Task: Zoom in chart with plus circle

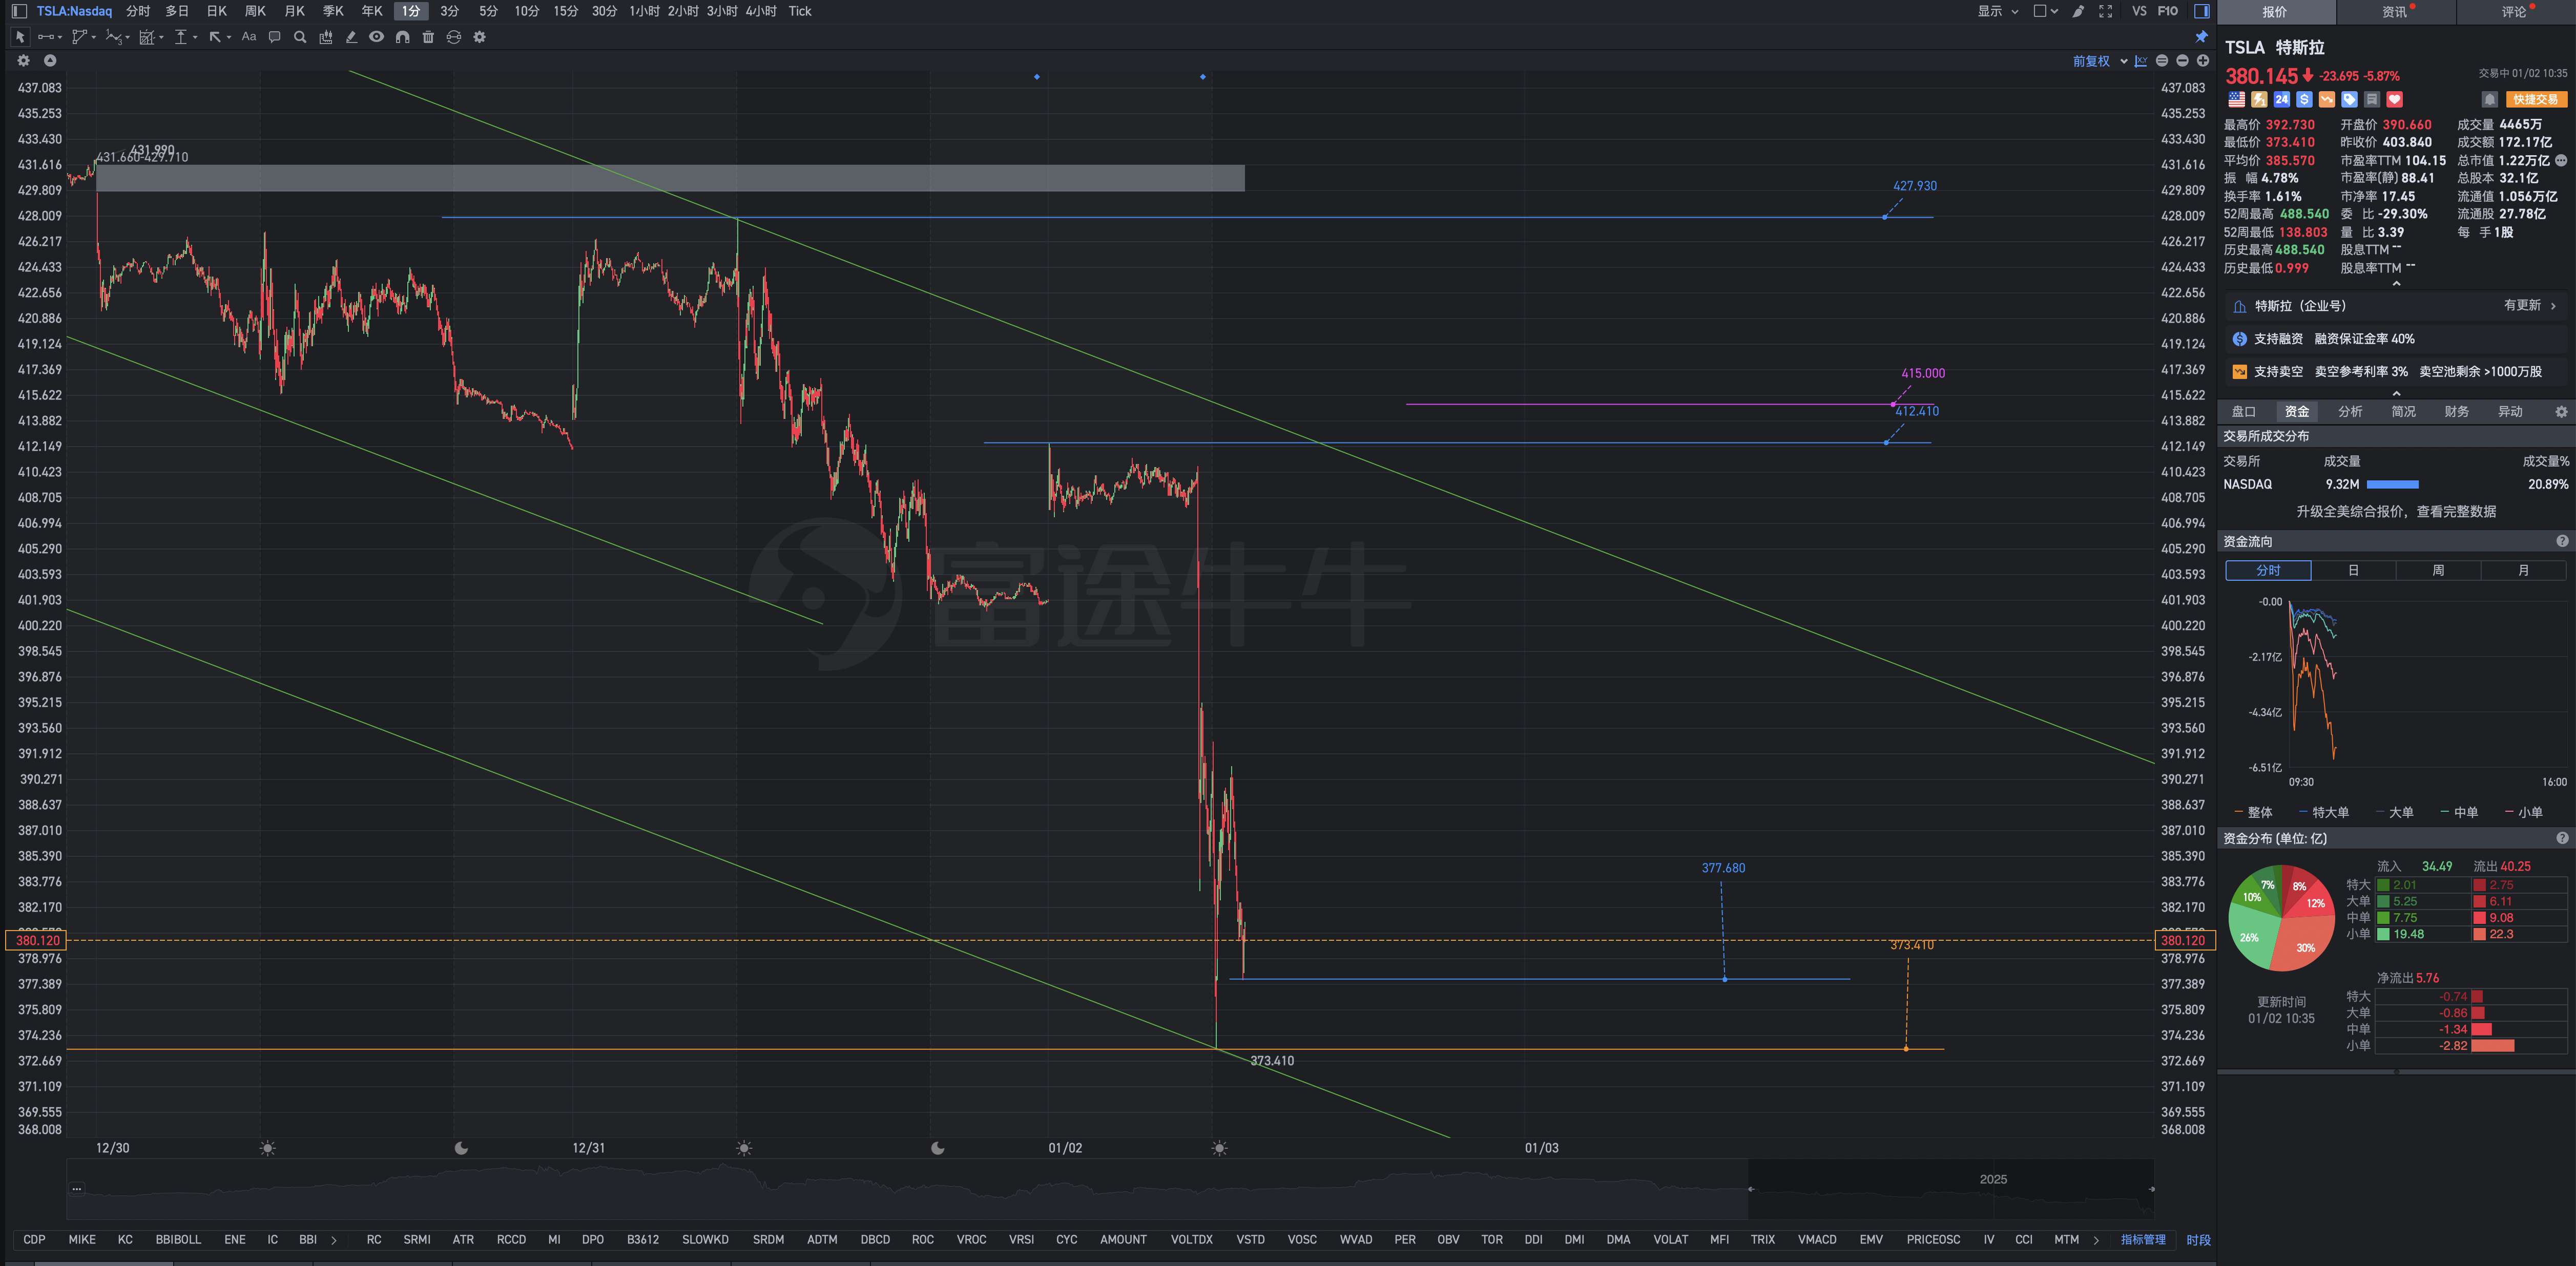Action: [2202, 61]
